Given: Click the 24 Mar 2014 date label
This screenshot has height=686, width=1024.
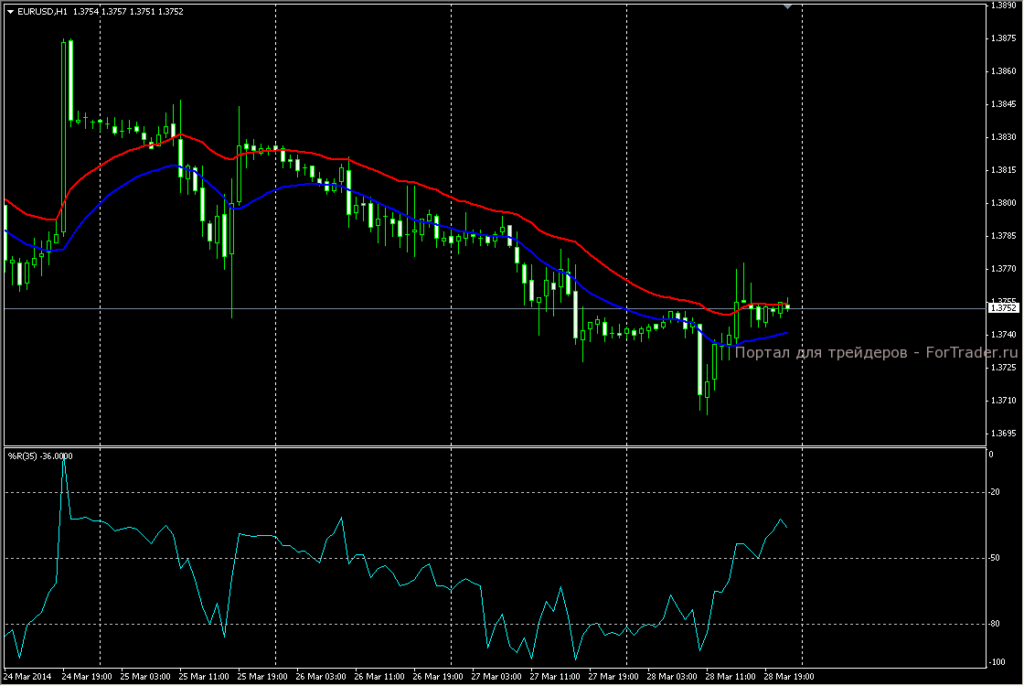Looking at the screenshot, I should click(x=28, y=676).
